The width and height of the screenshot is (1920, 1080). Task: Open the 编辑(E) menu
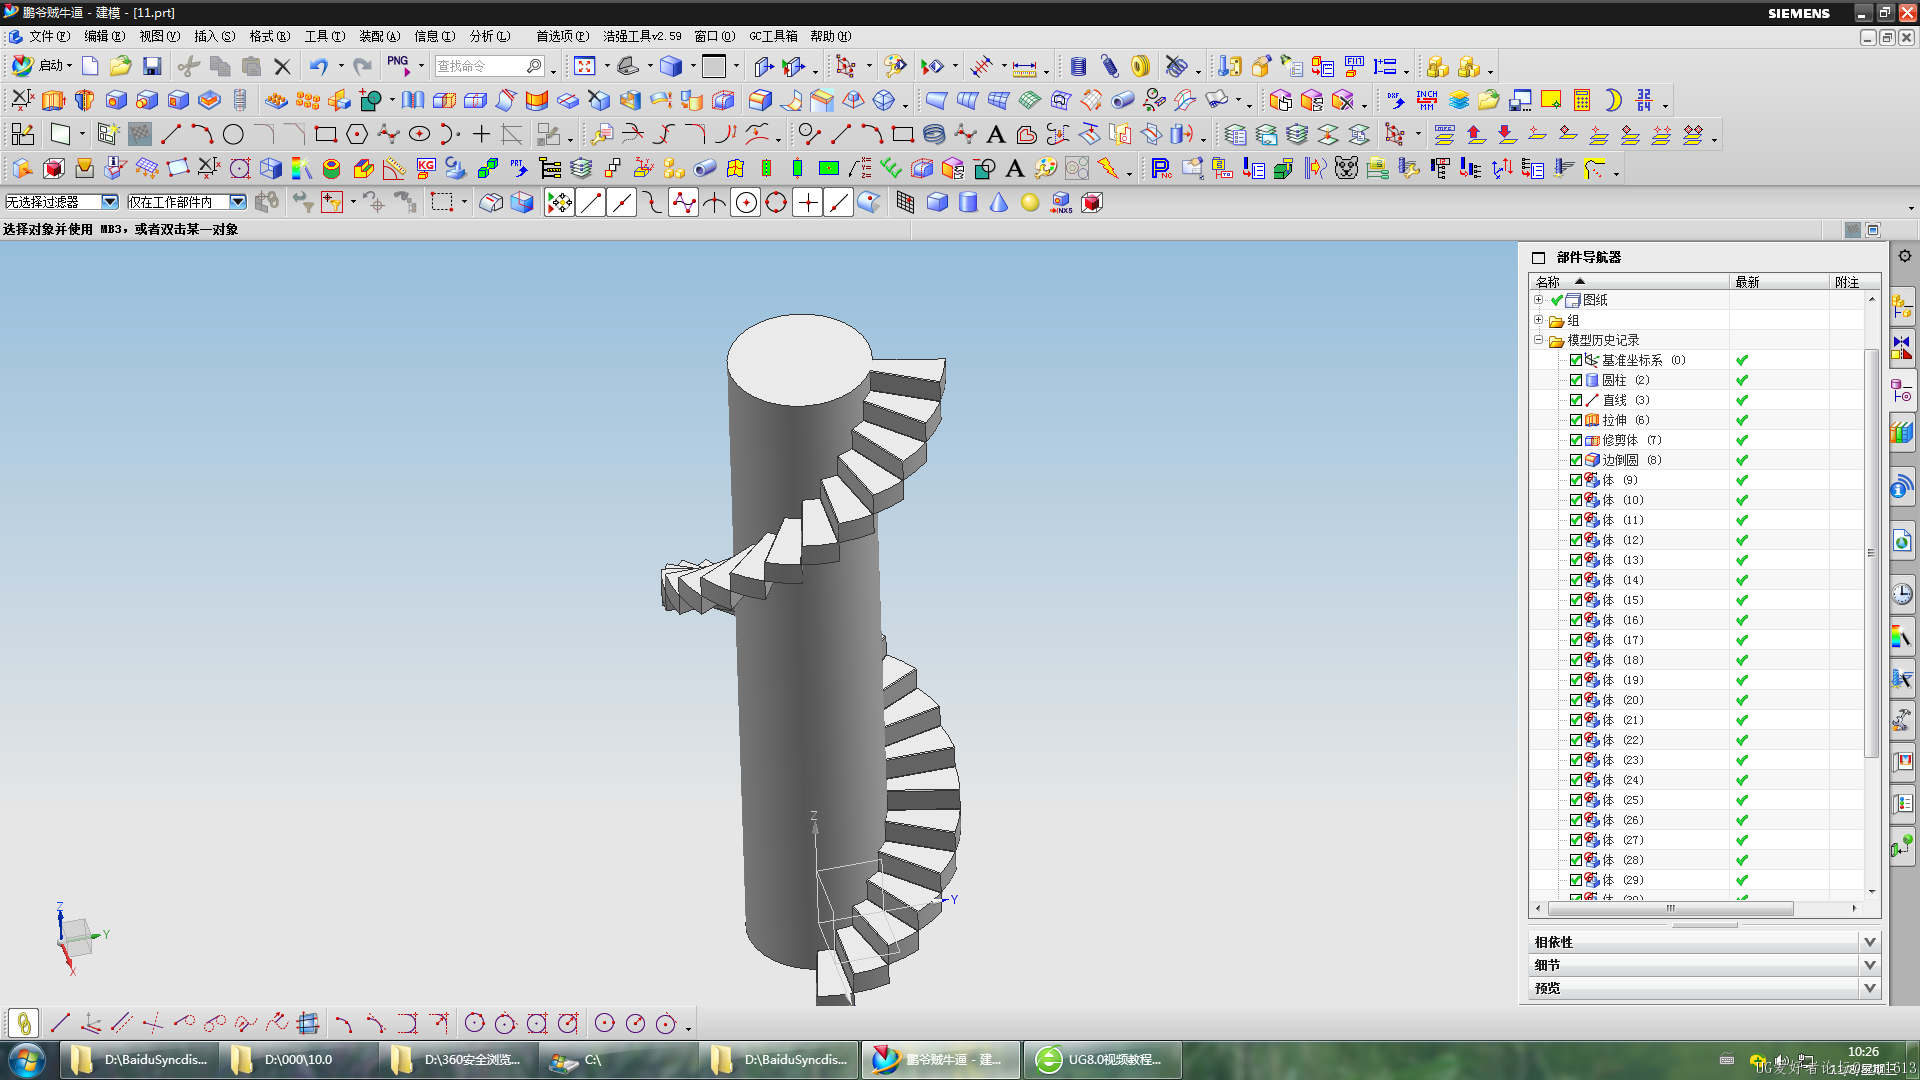click(104, 36)
